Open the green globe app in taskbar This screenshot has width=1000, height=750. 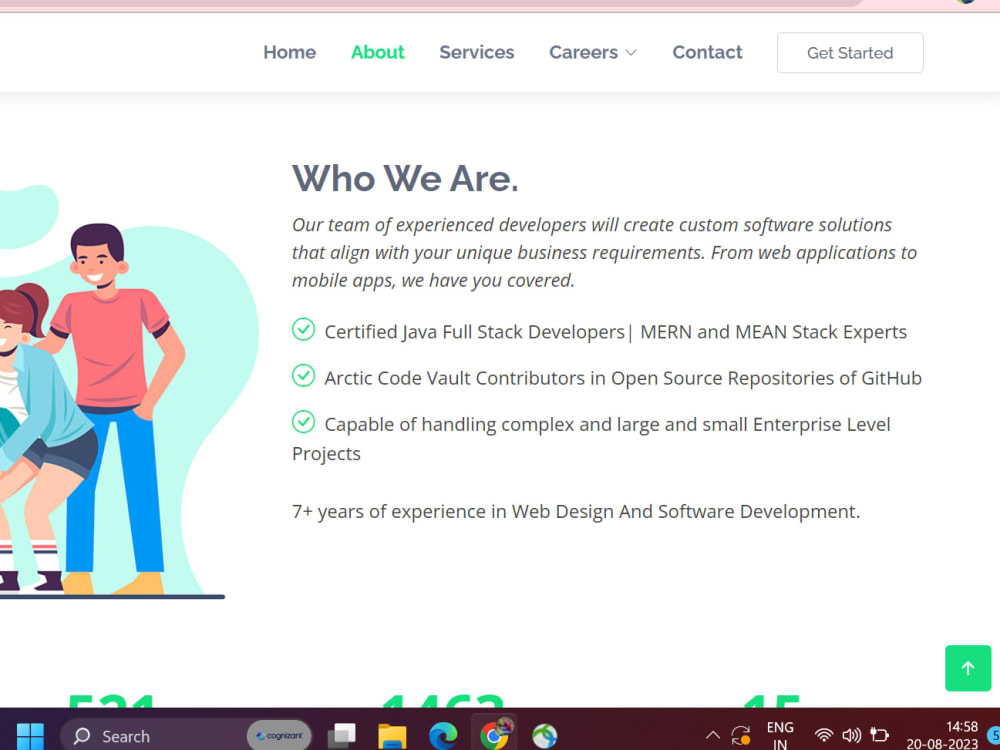545,736
